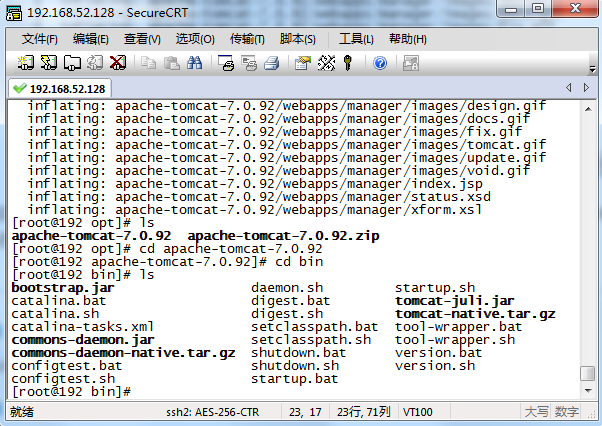Click the Public Key key icon
The width and height of the screenshot is (602, 426).
pyautogui.click(x=348, y=63)
